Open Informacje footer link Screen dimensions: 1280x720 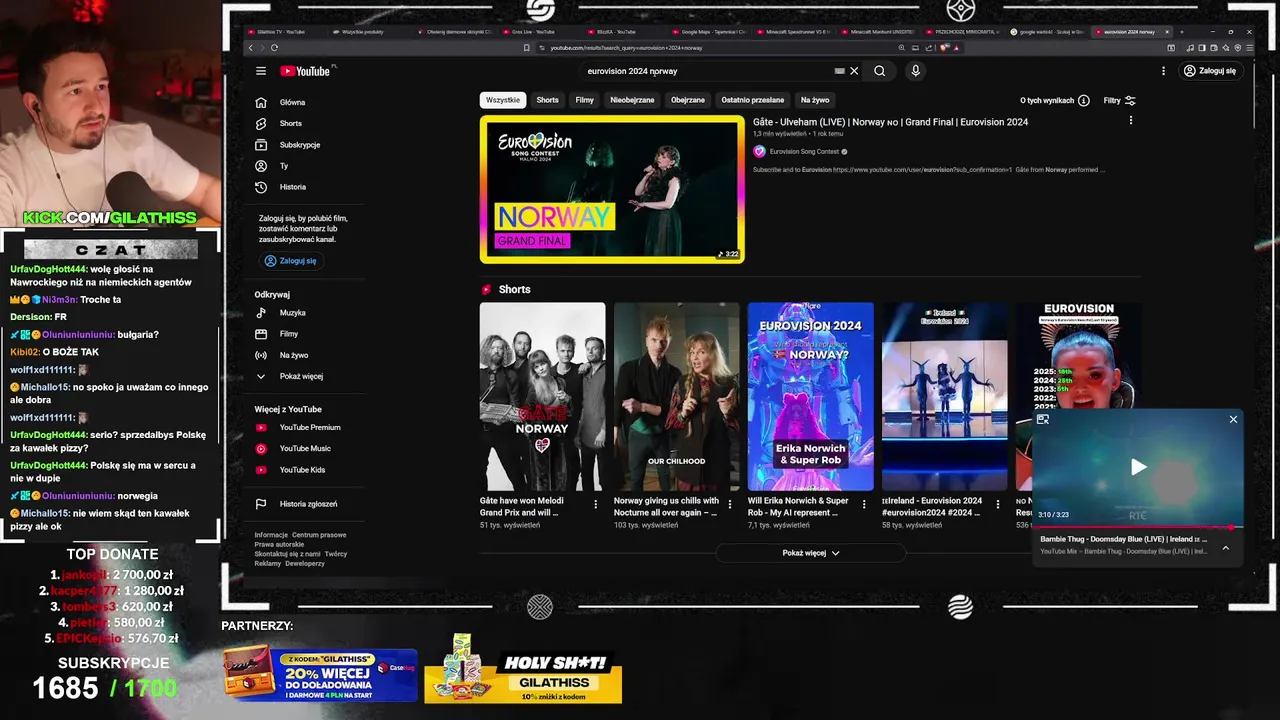pyautogui.click(x=271, y=535)
